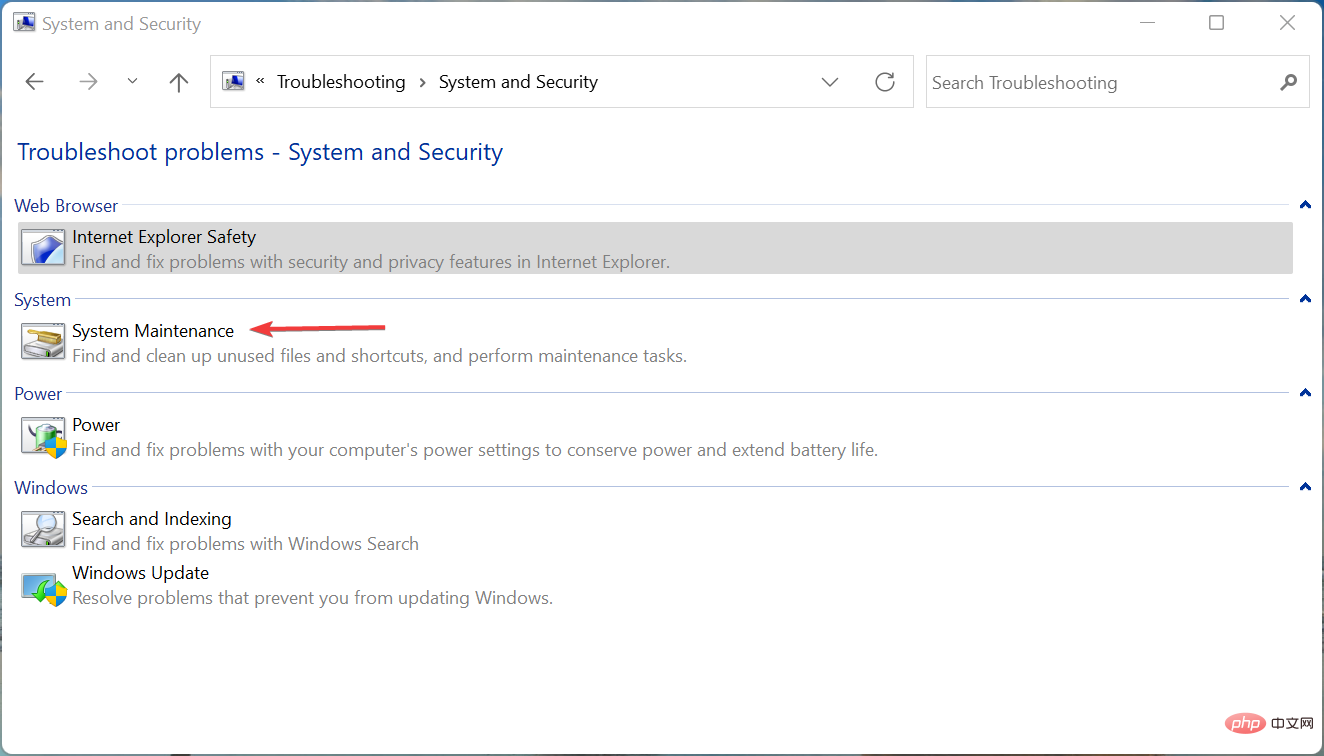Expand the hidden breadcrumb chevron
1324x756 pixels.
click(260, 82)
